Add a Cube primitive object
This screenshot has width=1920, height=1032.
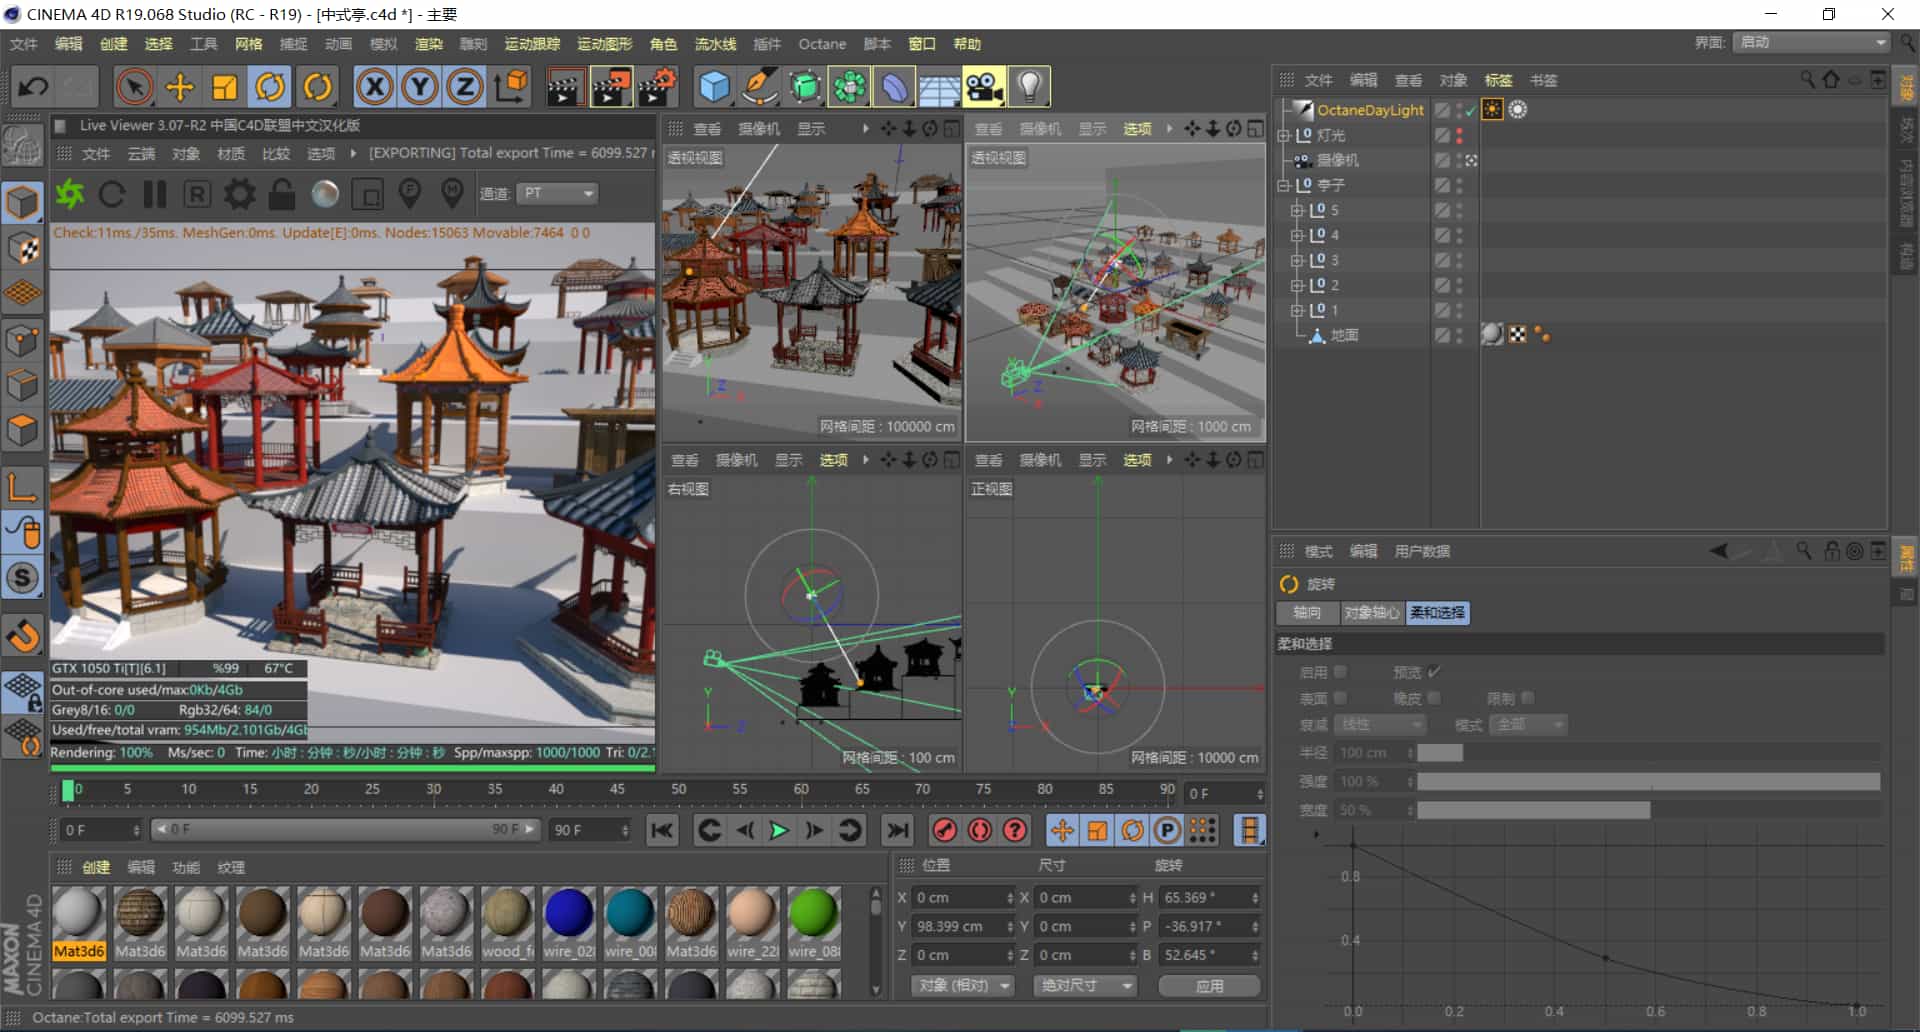(x=714, y=87)
